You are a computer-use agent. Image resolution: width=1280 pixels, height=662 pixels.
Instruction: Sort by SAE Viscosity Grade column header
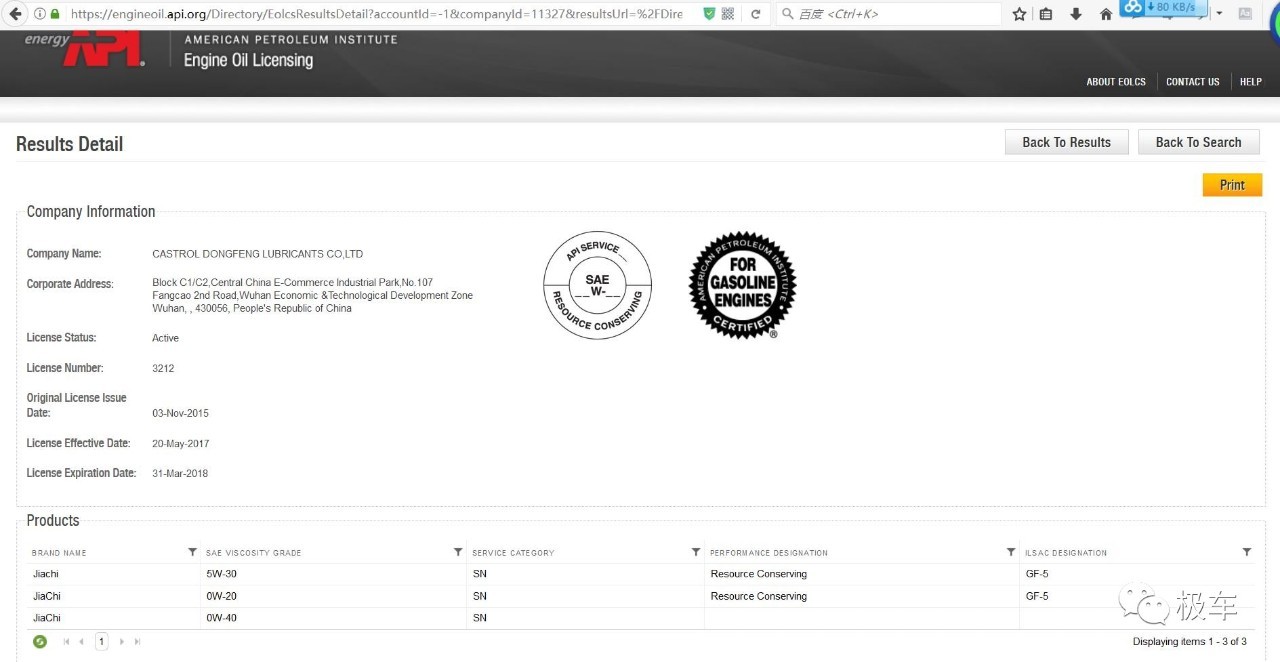(x=253, y=553)
